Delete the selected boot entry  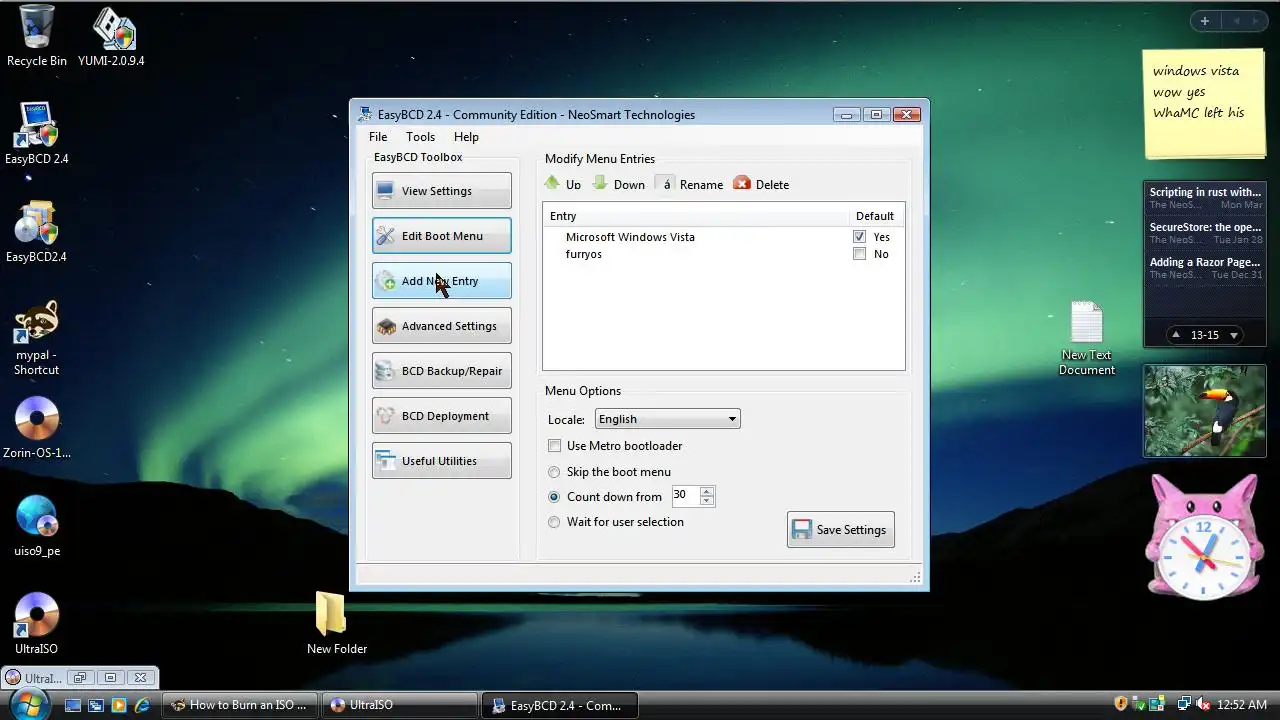762,184
